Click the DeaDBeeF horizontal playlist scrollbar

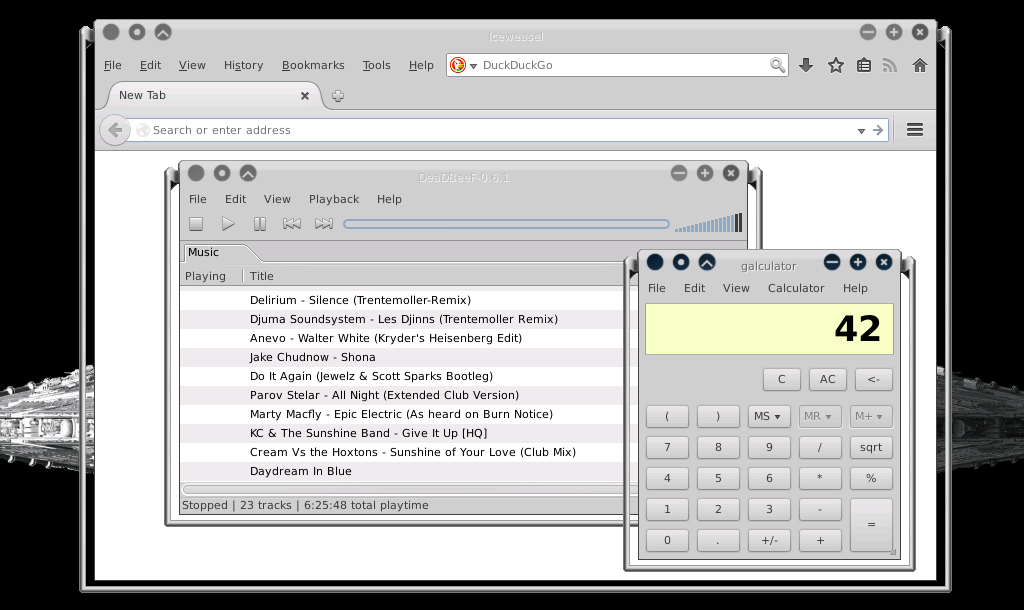tap(403, 489)
